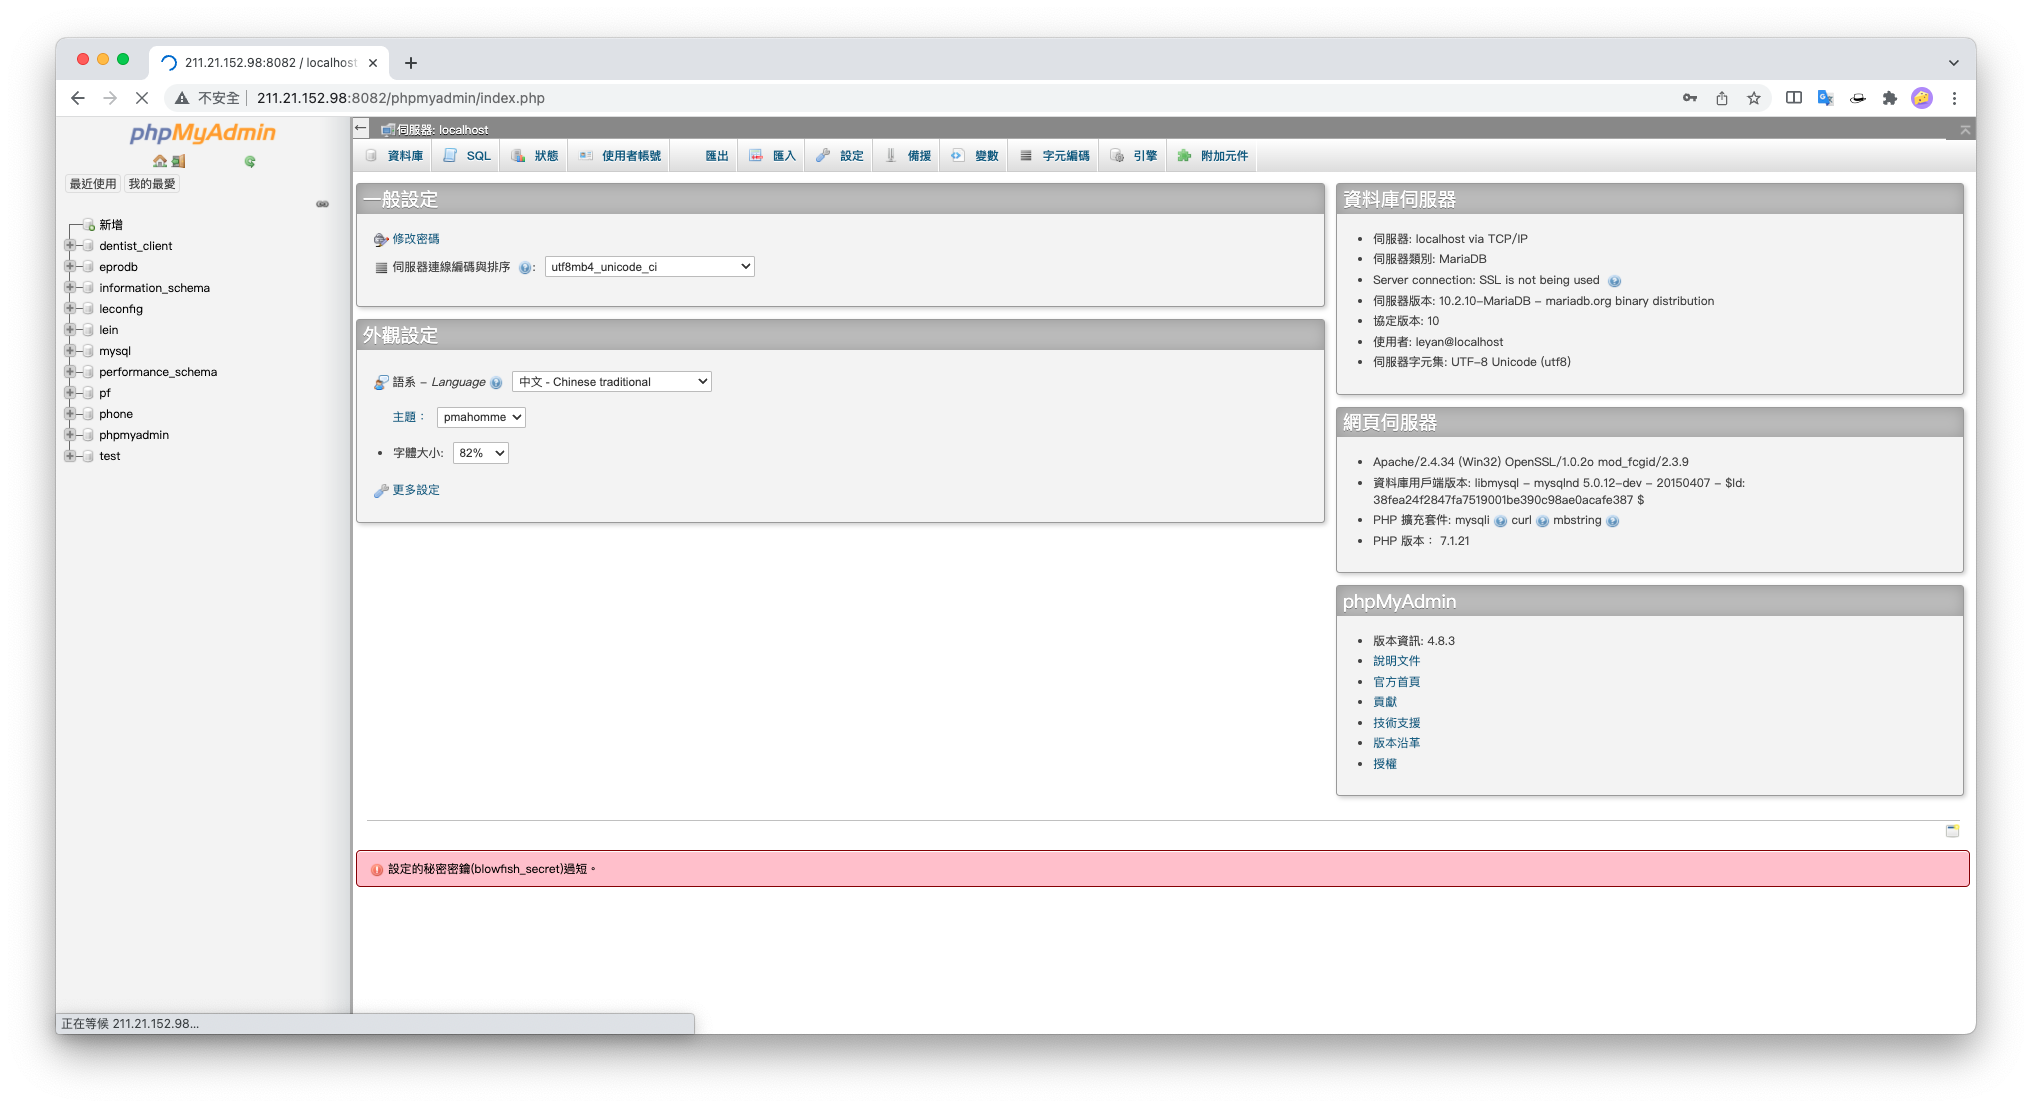
Task: Switch to the SQL tab
Action: [467, 156]
